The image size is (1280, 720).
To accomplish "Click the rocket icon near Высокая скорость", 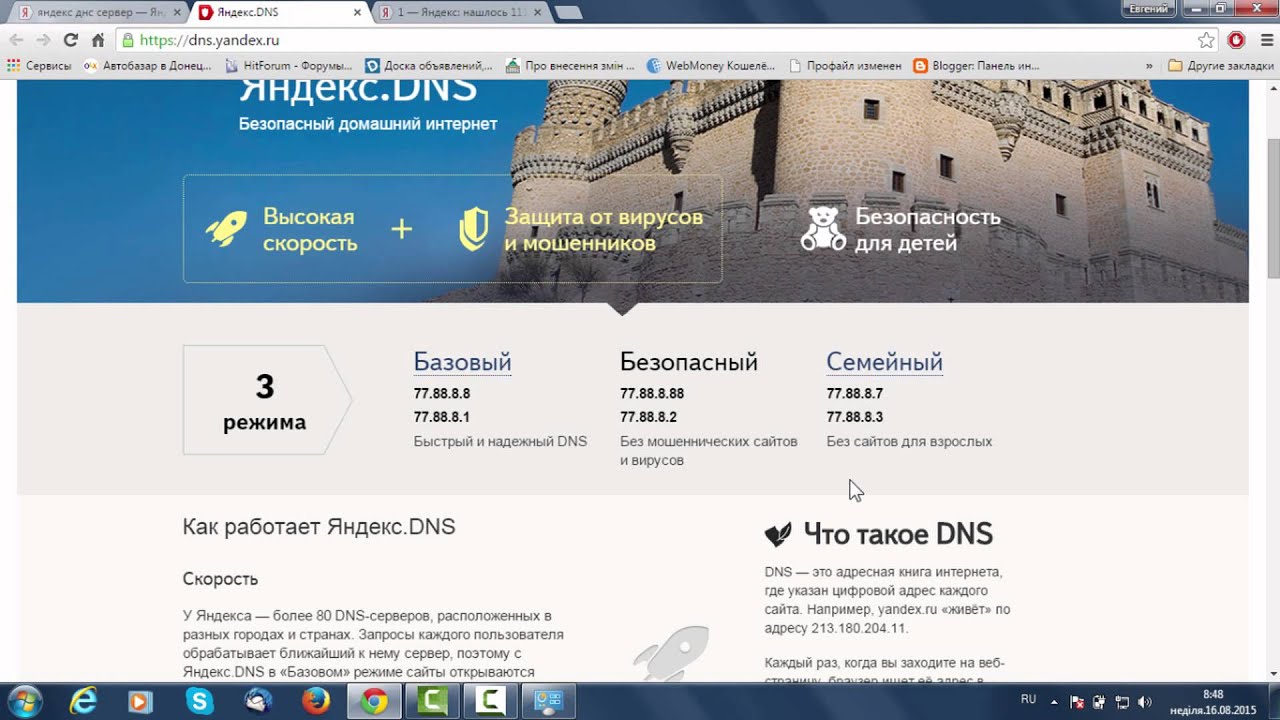I will pos(226,229).
